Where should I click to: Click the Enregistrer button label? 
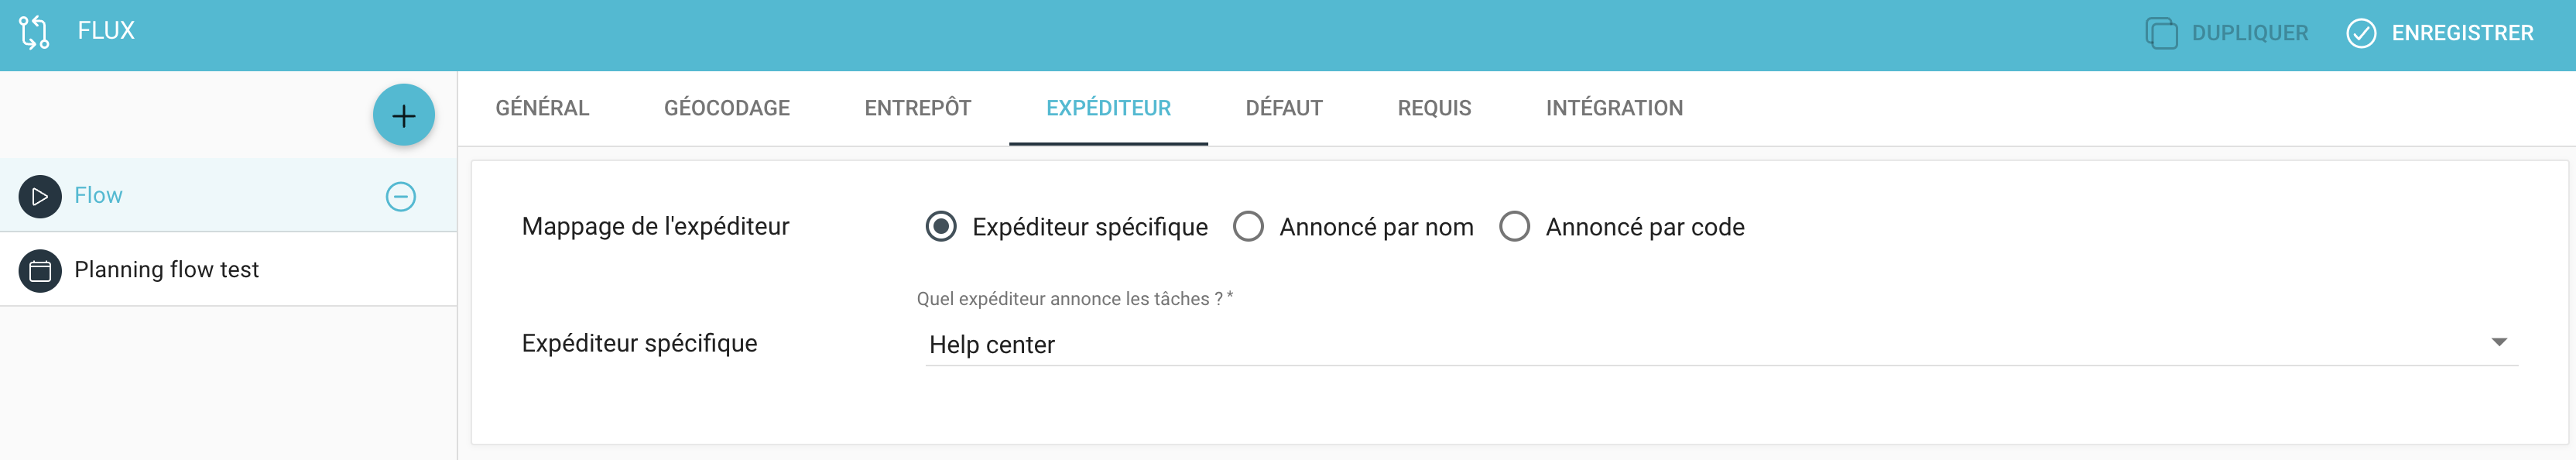pos(2462,33)
